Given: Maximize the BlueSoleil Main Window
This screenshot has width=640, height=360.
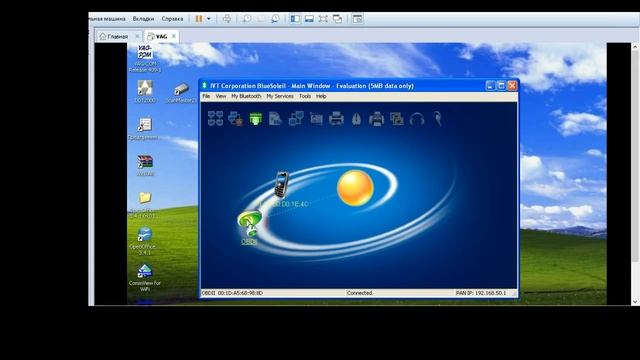Looking at the screenshot, I should tap(501, 85).
